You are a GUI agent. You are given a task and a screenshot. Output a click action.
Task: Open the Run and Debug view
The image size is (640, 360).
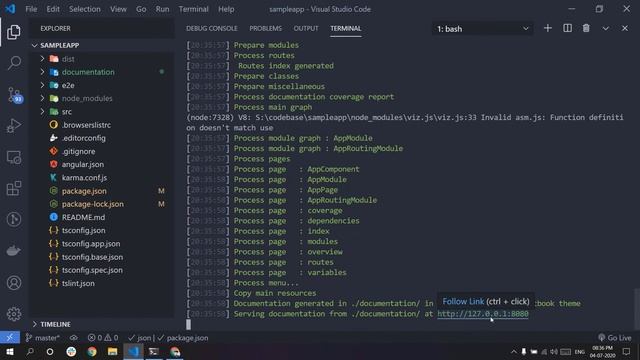pyautogui.click(x=14, y=126)
